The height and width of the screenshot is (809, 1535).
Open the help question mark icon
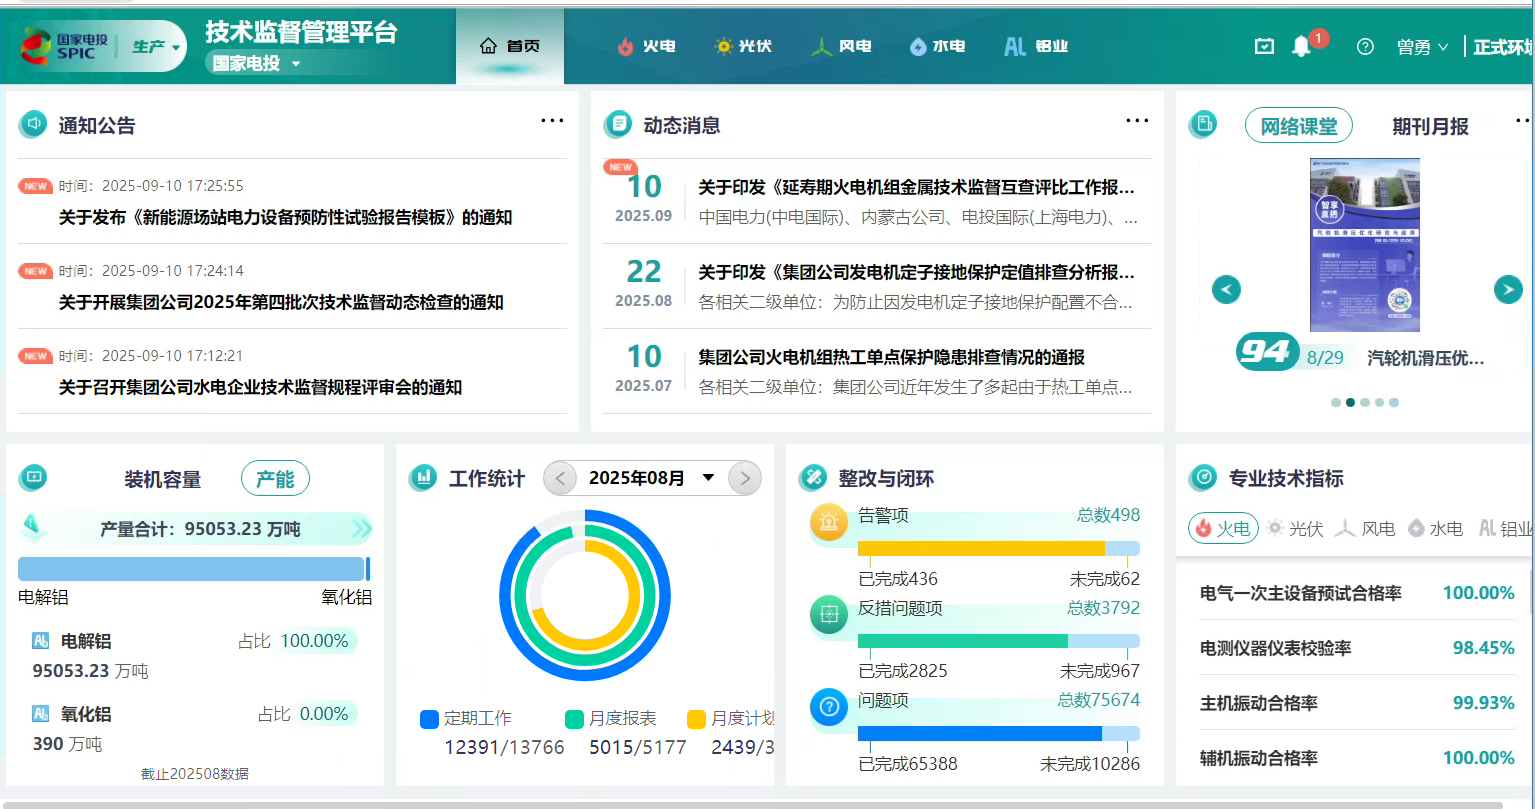[x=1365, y=47]
